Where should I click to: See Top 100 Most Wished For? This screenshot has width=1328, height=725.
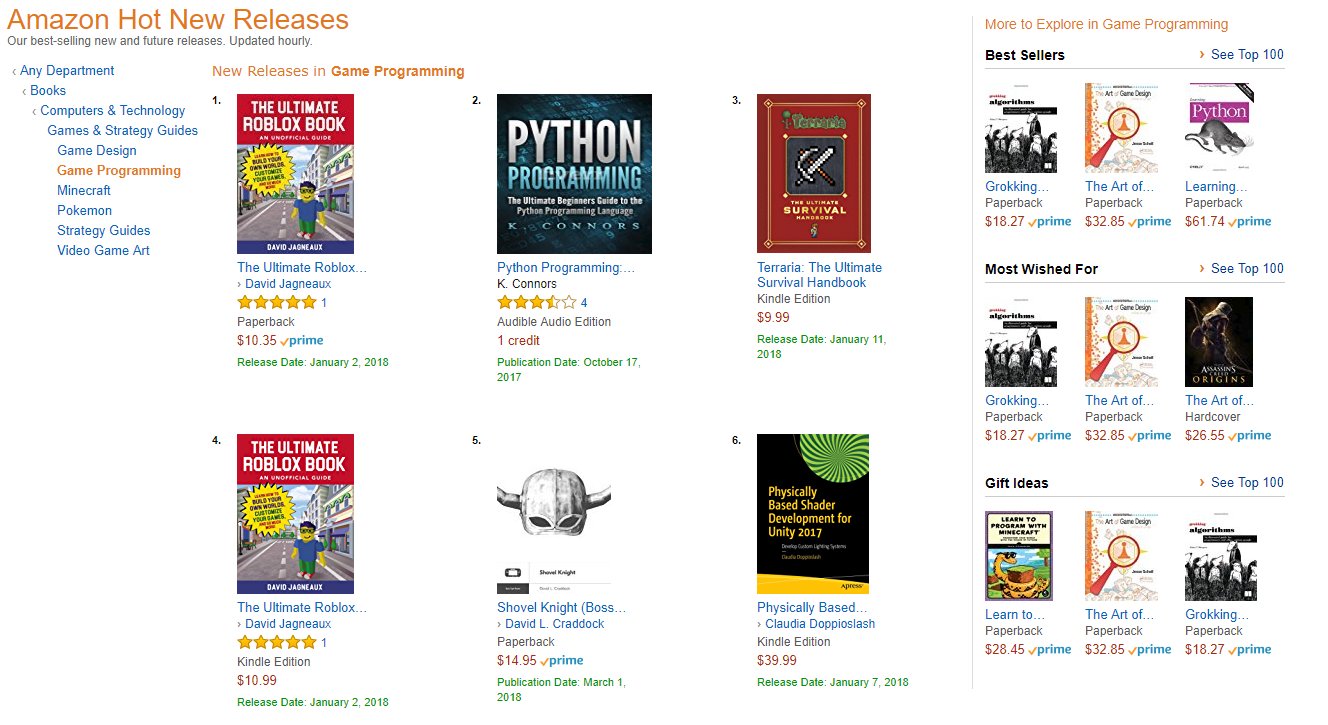1247,269
